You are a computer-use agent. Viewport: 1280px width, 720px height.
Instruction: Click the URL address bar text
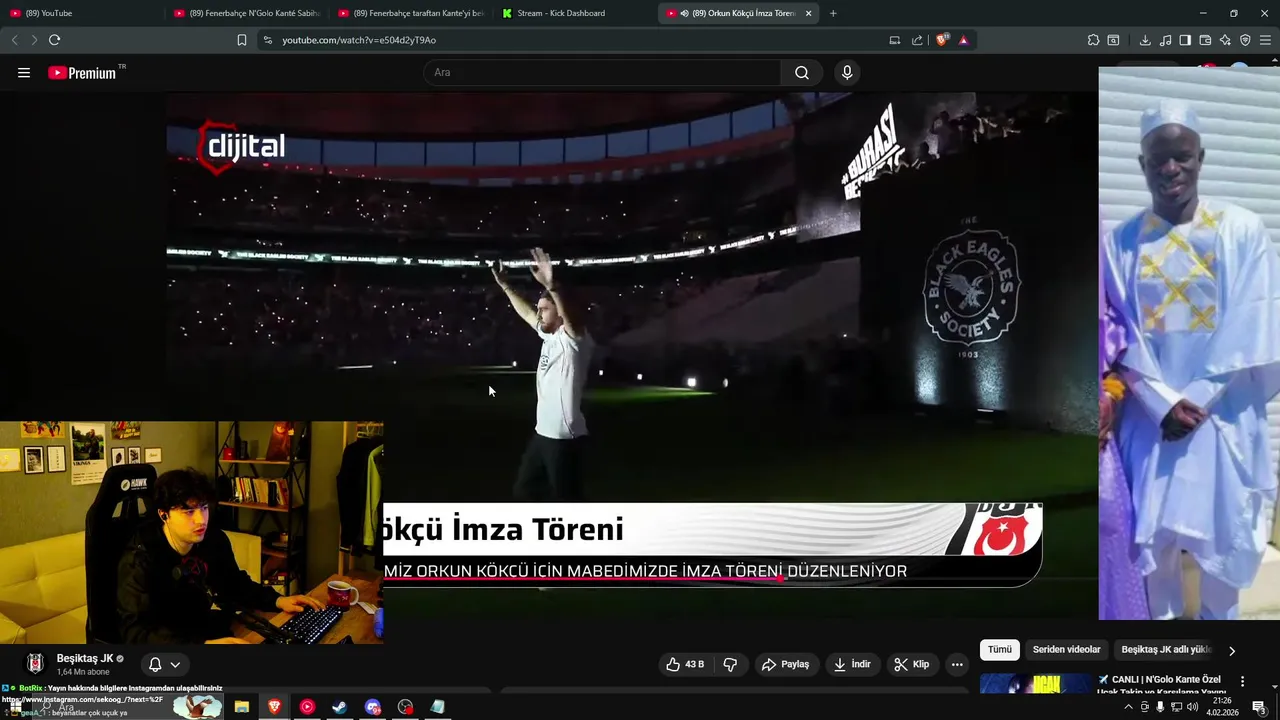[359, 40]
